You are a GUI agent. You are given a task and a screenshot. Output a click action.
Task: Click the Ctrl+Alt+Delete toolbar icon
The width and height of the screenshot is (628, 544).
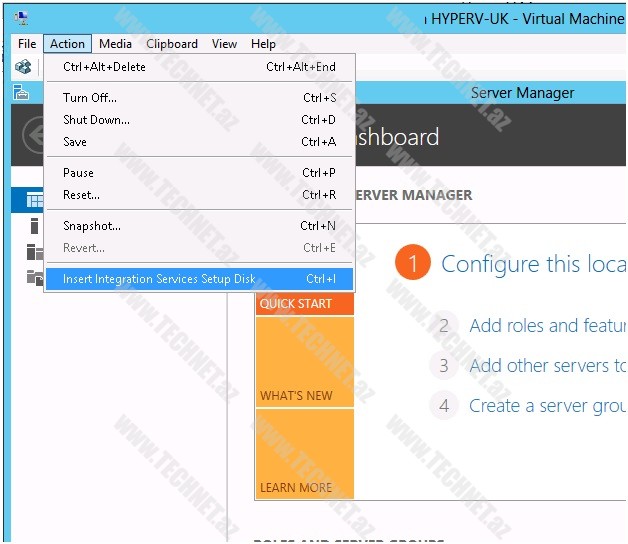[x=23, y=67]
